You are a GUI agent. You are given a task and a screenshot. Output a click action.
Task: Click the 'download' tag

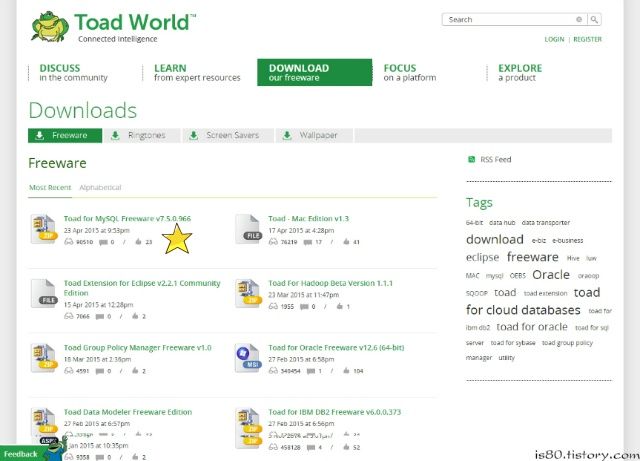coord(495,239)
